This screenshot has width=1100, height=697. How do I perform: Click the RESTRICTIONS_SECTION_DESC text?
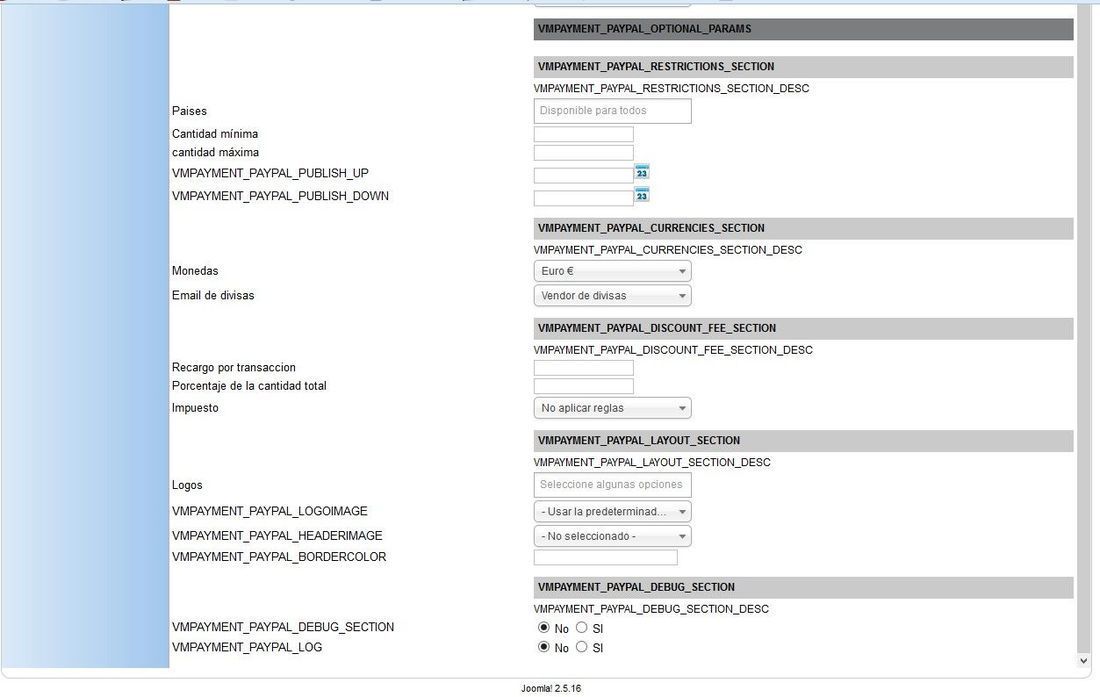coord(671,88)
